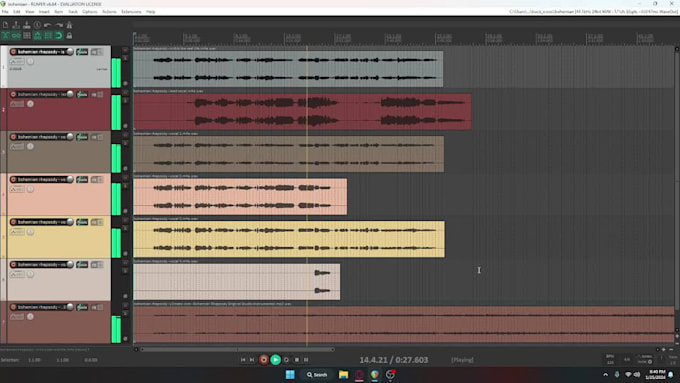Open routing for track 1
The image size is (680, 383).
pyautogui.click(x=82, y=52)
